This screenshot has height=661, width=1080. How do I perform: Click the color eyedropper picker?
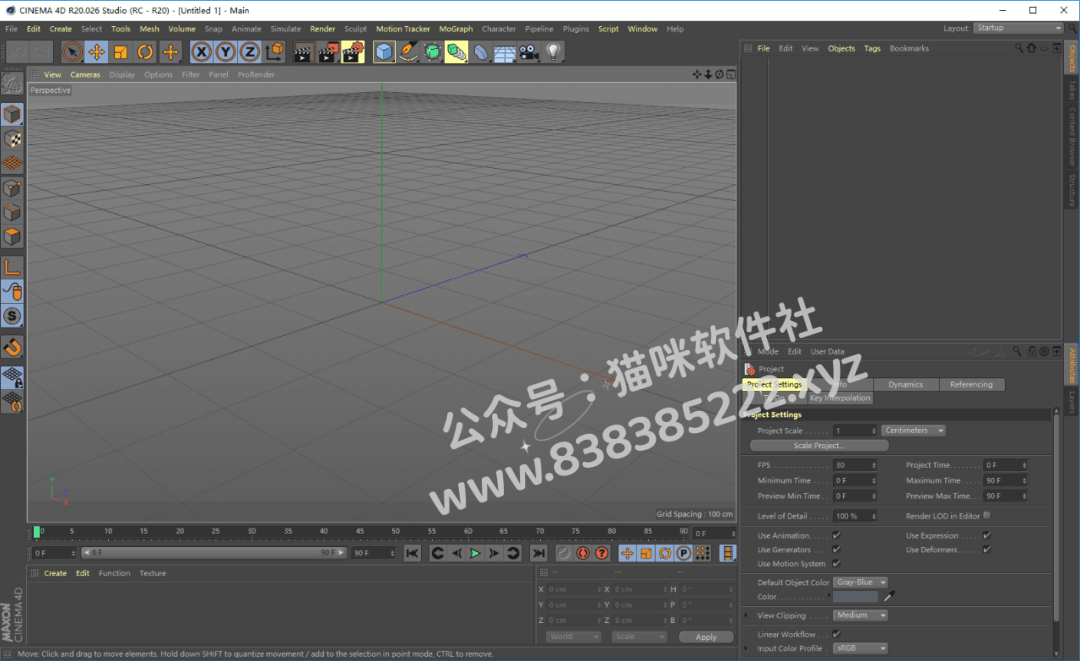click(x=889, y=596)
